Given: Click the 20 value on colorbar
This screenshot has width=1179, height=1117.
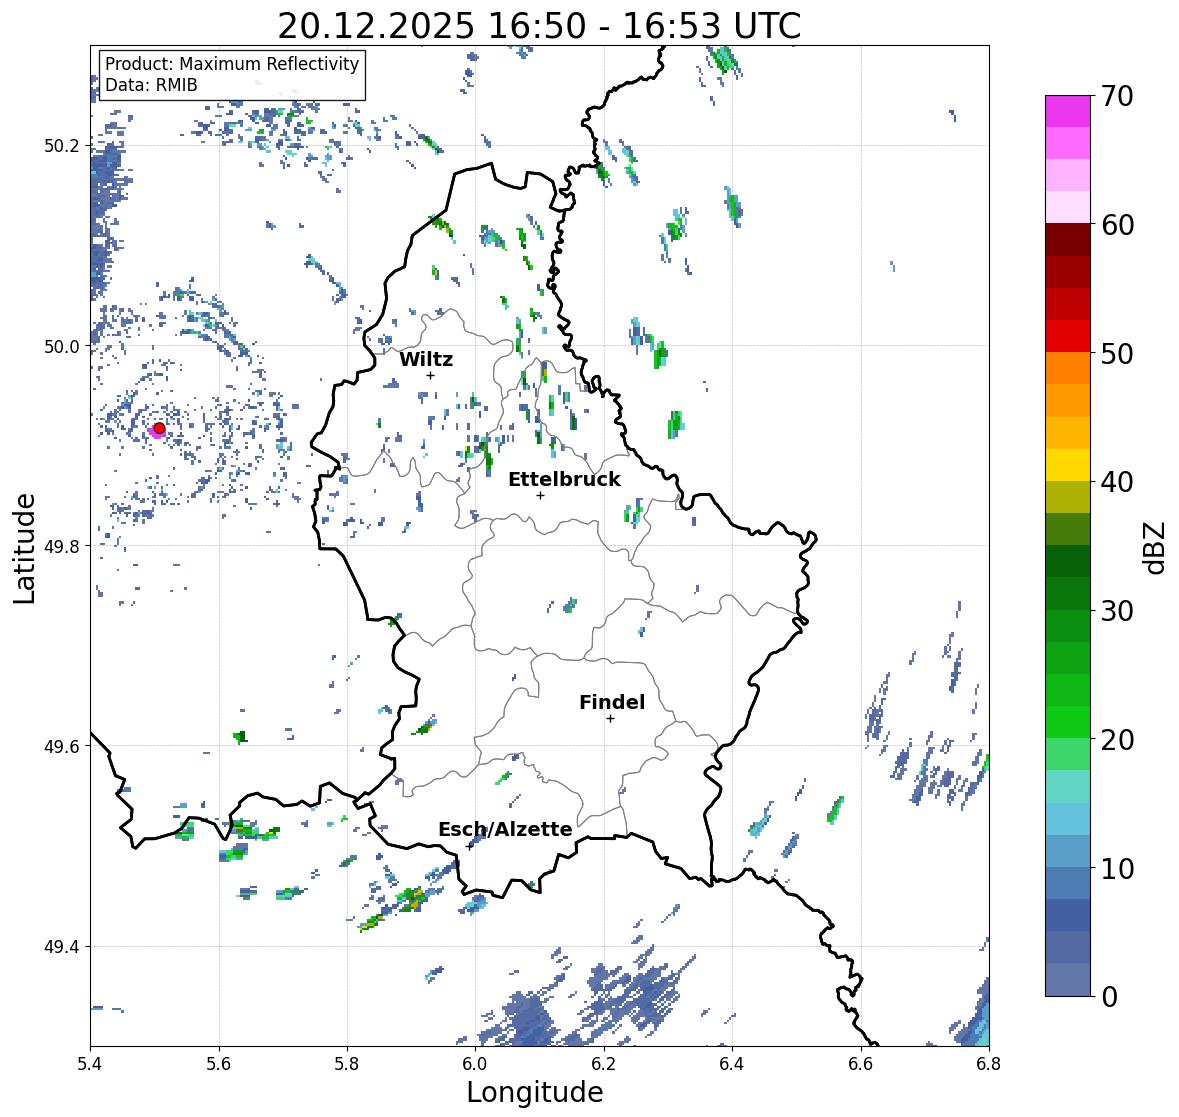Looking at the screenshot, I should tap(1117, 740).
